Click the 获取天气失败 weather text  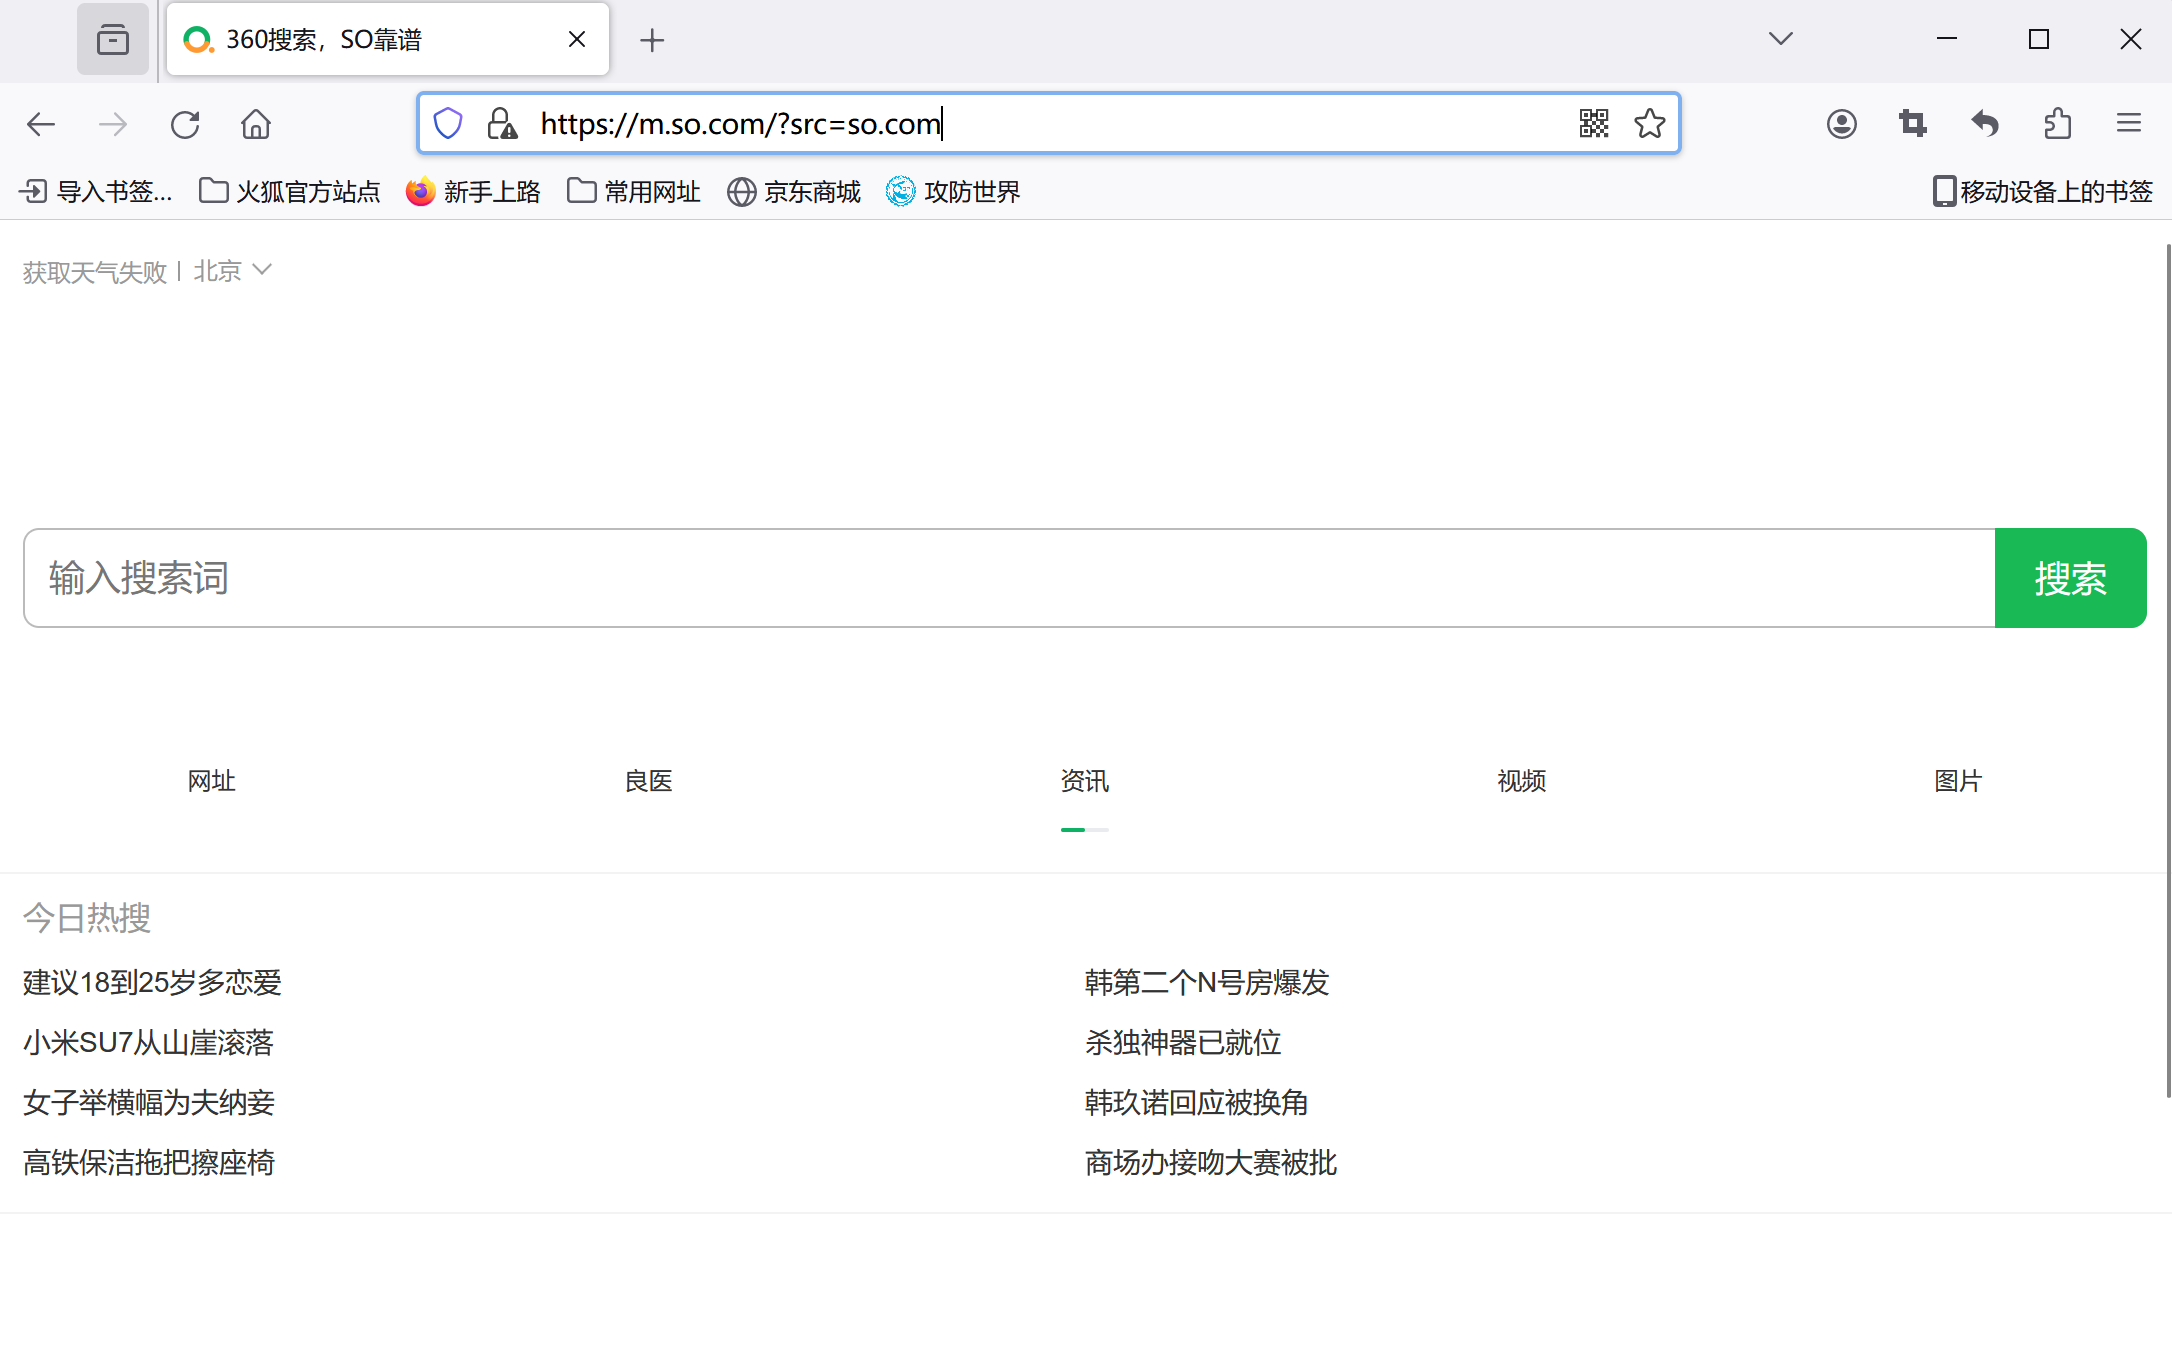click(x=95, y=272)
